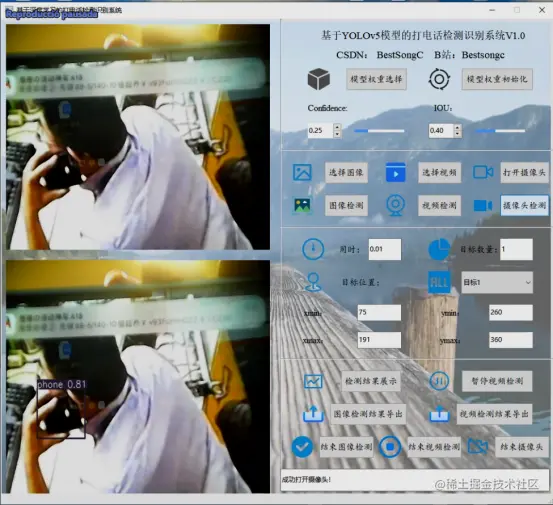
Task: Click the clock time-used icon
Action: [313, 249]
